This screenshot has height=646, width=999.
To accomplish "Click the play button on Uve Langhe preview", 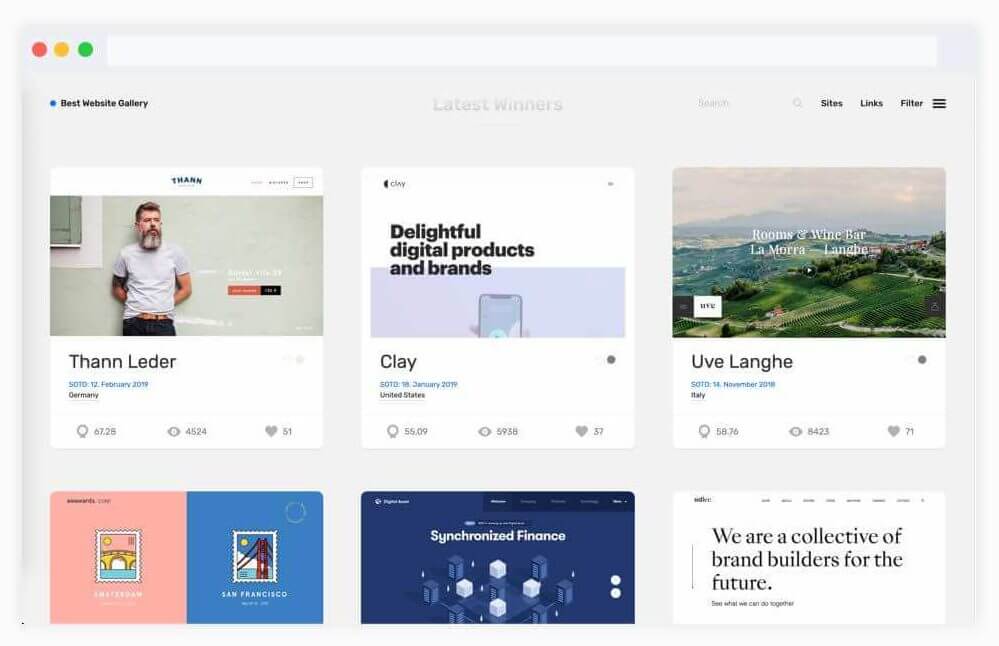I will coord(809,270).
